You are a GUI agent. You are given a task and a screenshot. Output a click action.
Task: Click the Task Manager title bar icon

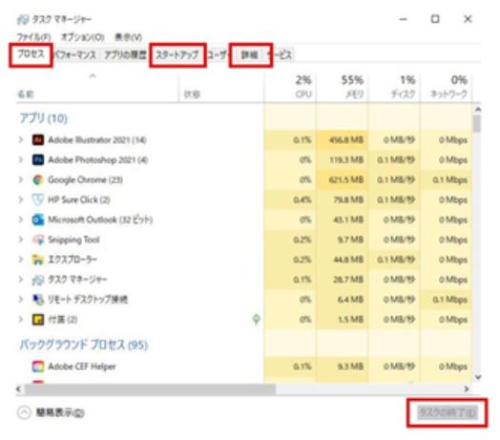coord(23,20)
